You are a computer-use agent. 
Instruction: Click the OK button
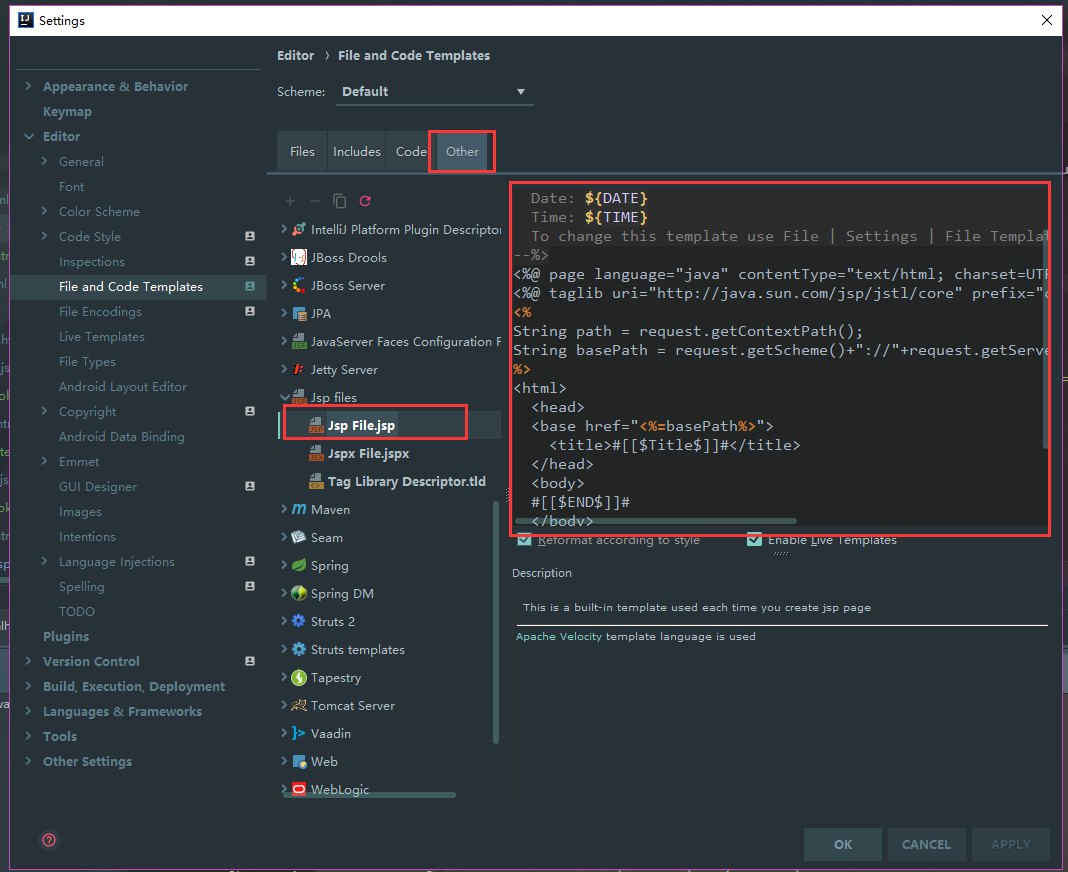pos(842,843)
